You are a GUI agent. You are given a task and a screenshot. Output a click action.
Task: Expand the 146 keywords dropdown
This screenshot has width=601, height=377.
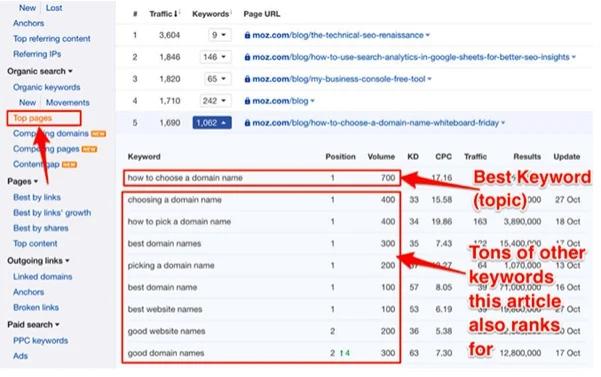point(215,57)
